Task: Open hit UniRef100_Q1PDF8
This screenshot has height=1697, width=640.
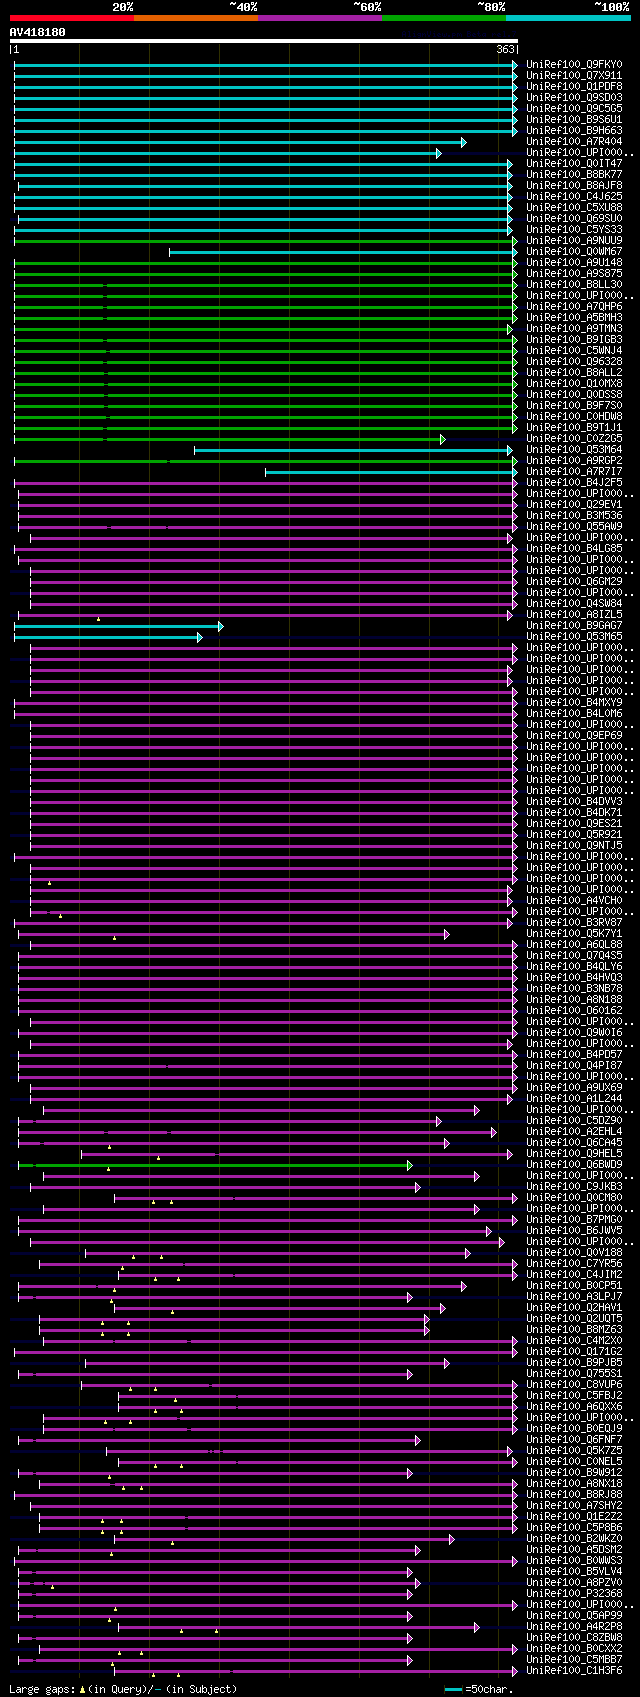Action: 574,86
